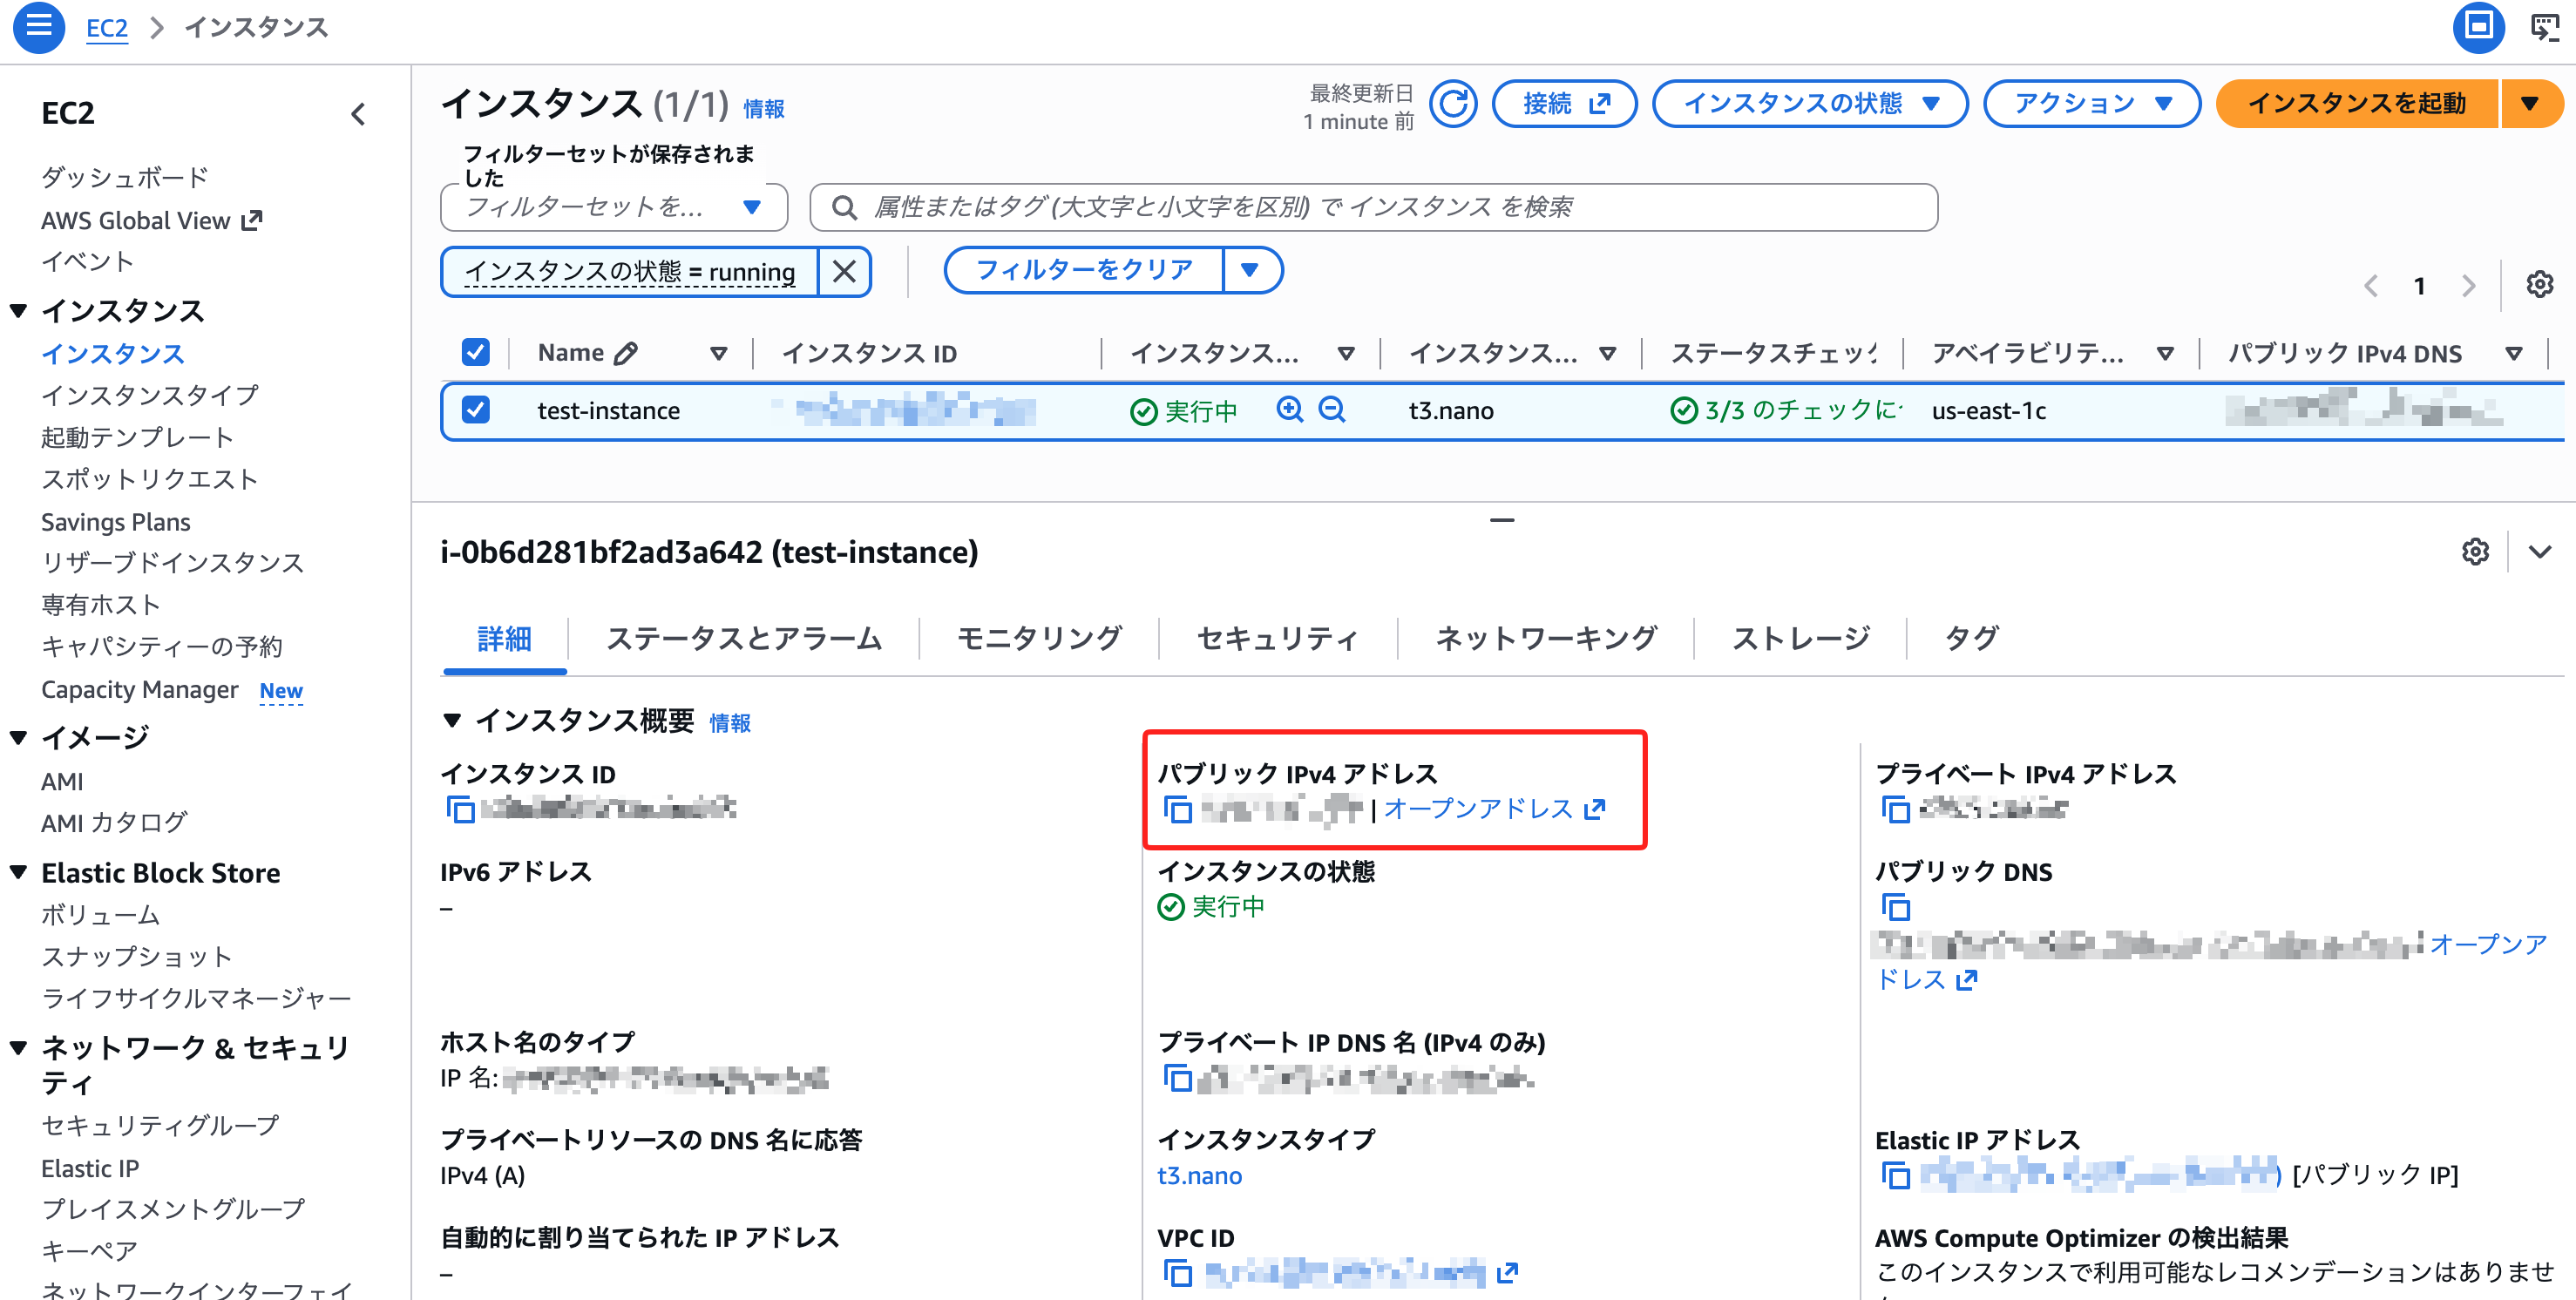
Task: Switch to the Networking tab
Action: (1546, 639)
